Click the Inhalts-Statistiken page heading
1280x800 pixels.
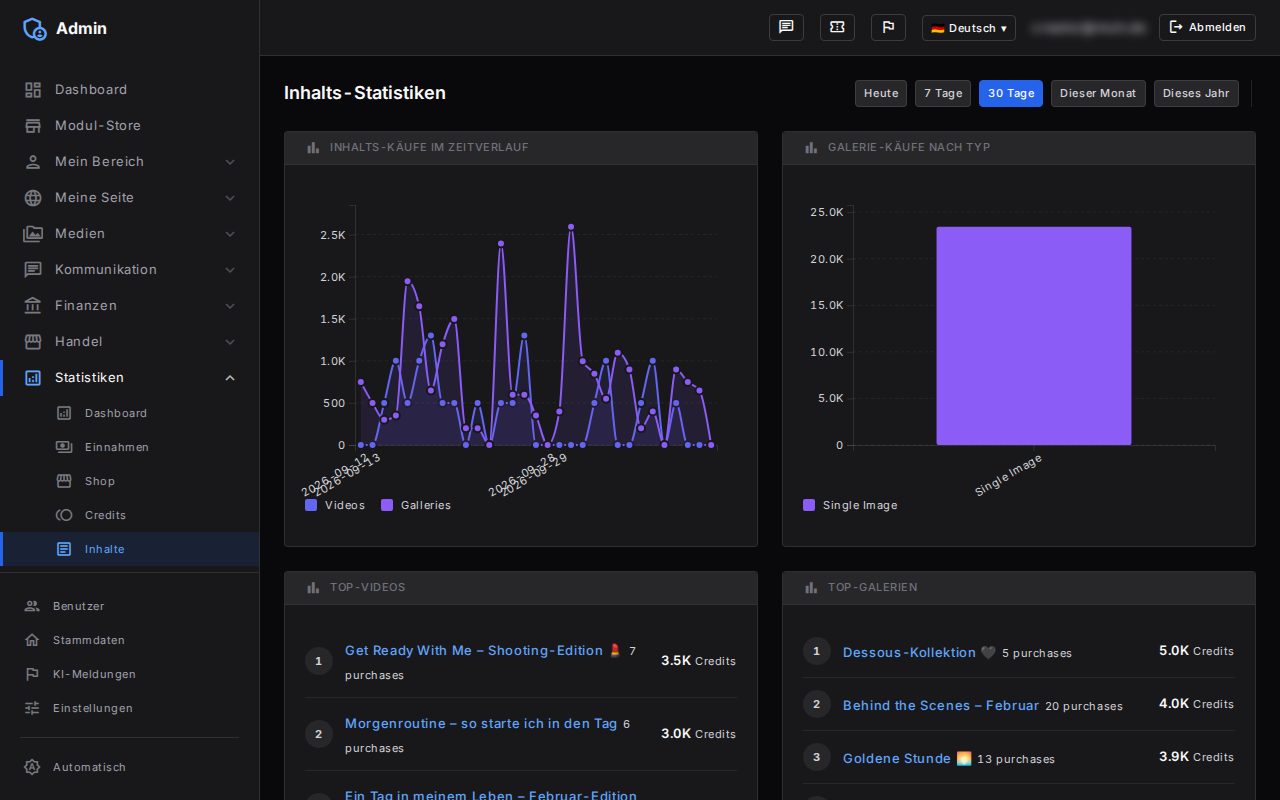coord(365,93)
